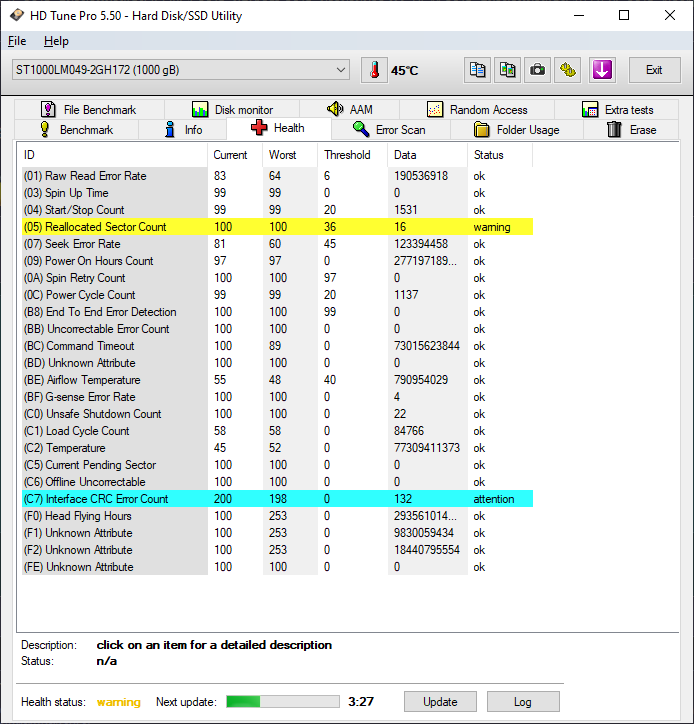The height and width of the screenshot is (724, 694).
Task: Switch to the Extra tests tab
Action: [x=617, y=109]
